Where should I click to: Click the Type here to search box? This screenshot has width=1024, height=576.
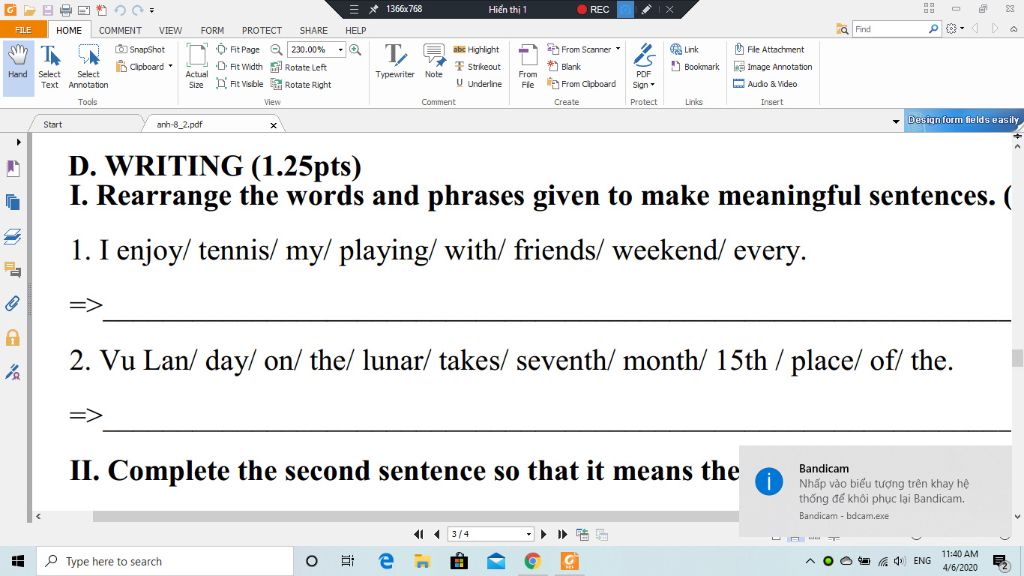(165, 561)
